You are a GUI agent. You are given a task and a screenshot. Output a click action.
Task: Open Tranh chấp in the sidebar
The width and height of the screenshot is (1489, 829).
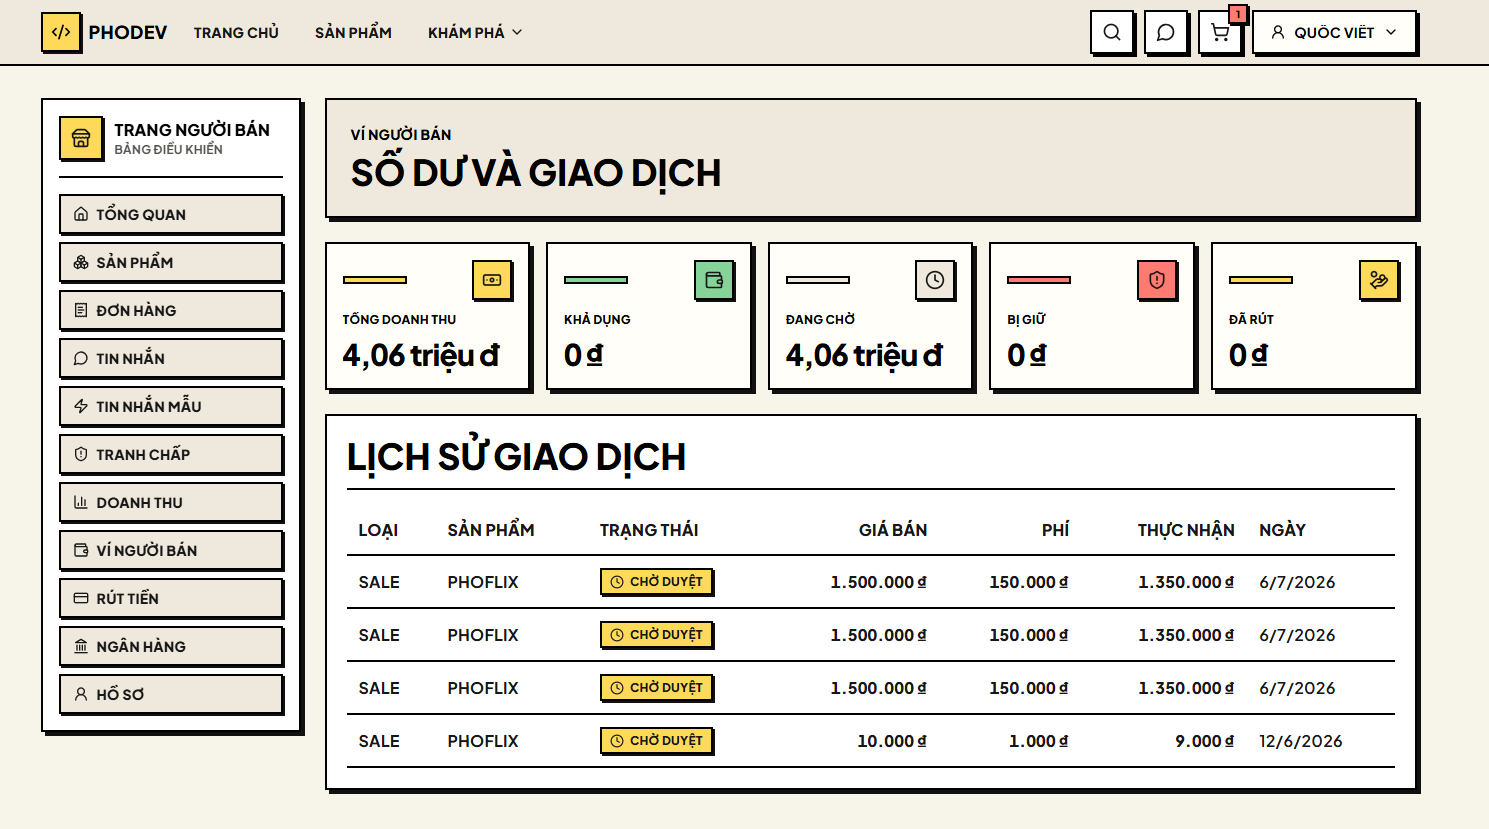[x=171, y=454]
